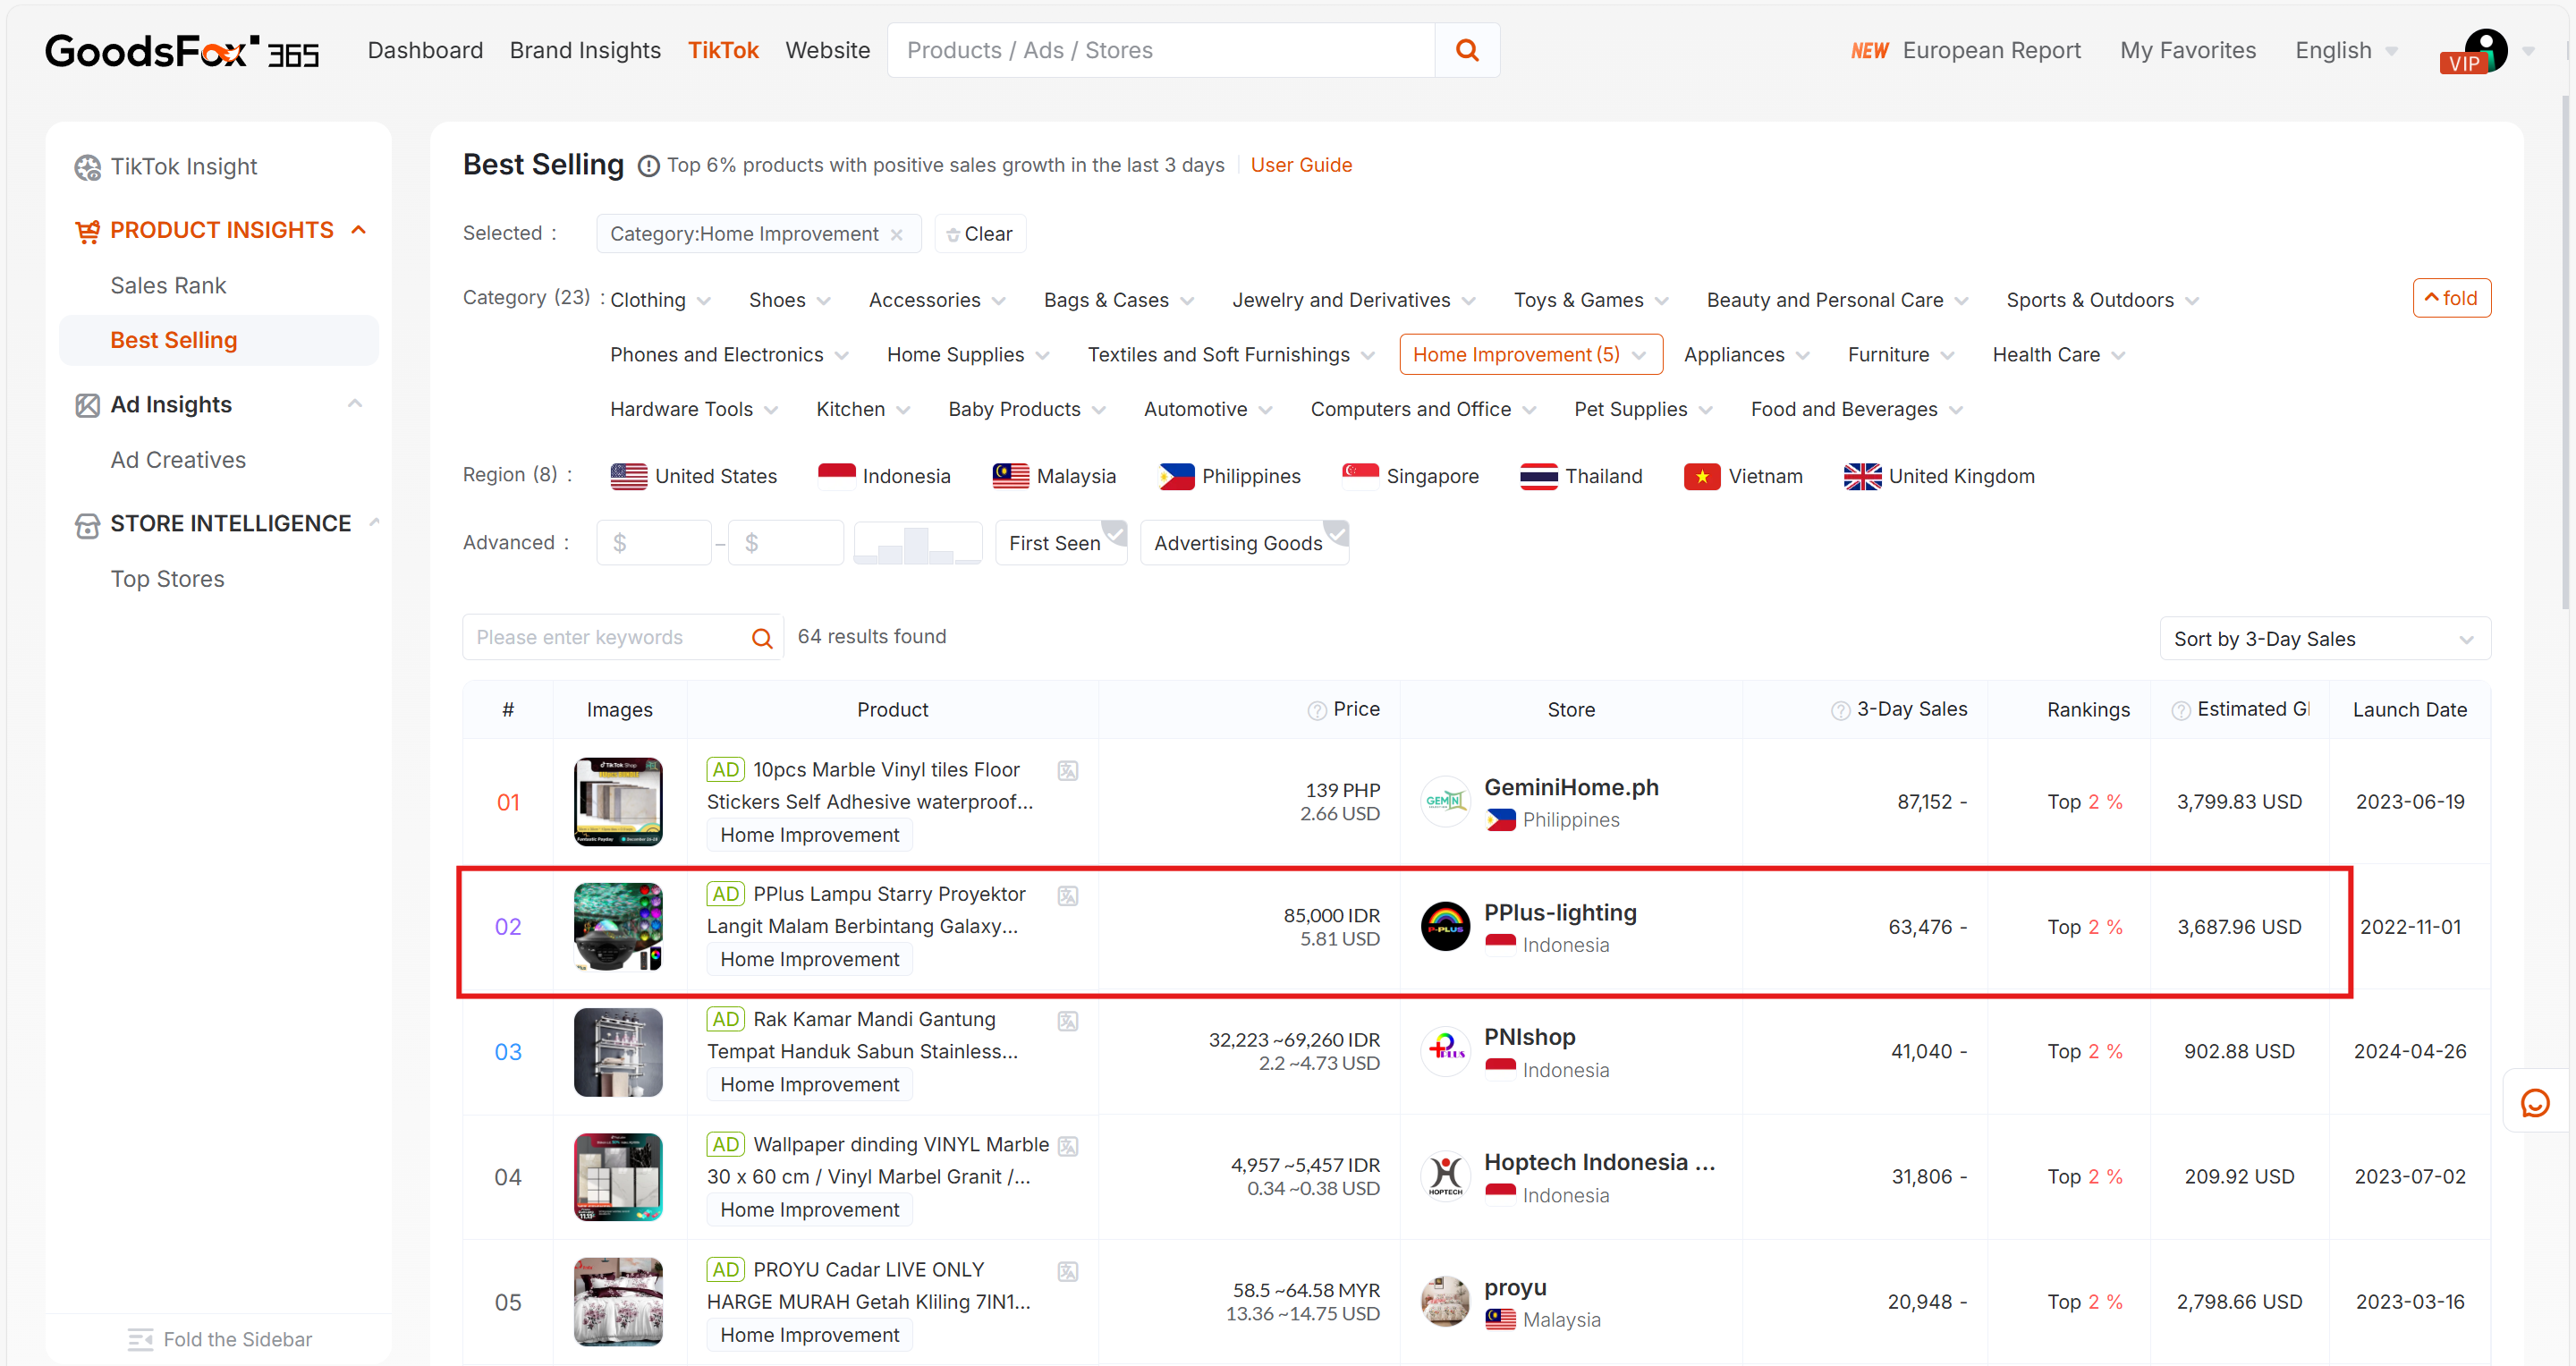Open the GeminiHome.ph store name link
The width and height of the screenshot is (2576, 1366).
pyautogui.click(x=1570, y=788)
